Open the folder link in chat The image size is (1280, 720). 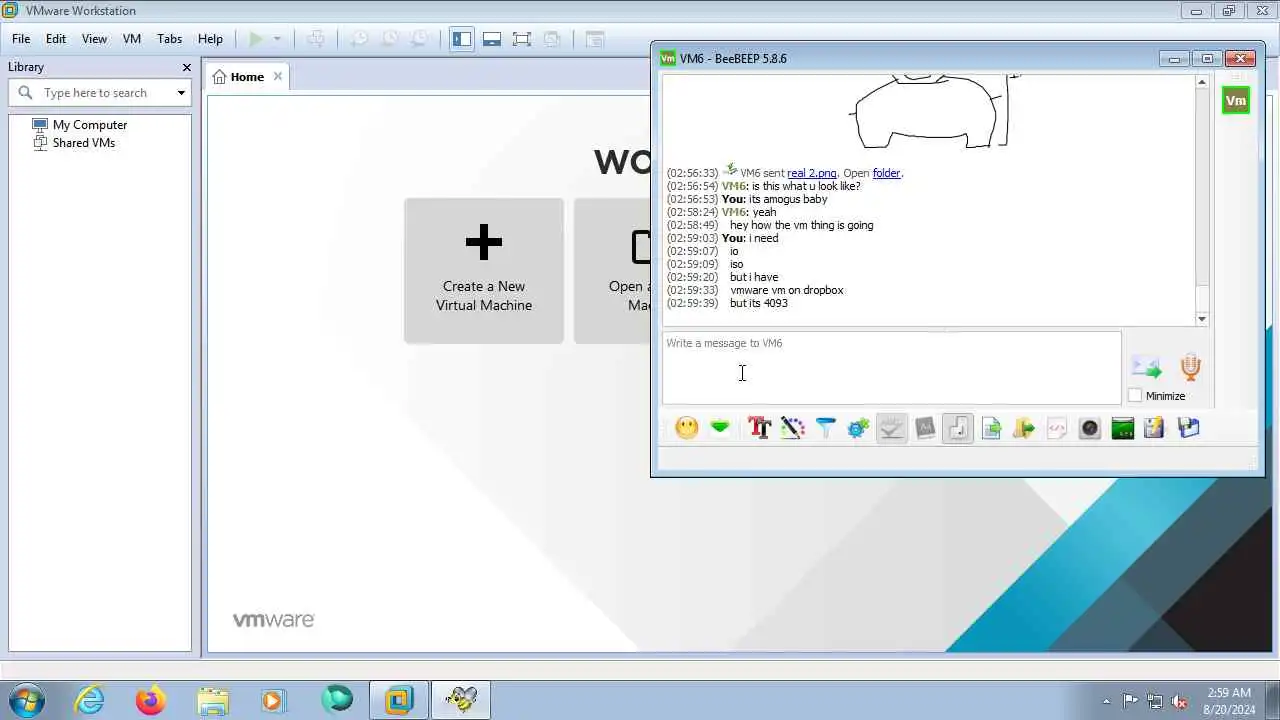tap(886, 173)
